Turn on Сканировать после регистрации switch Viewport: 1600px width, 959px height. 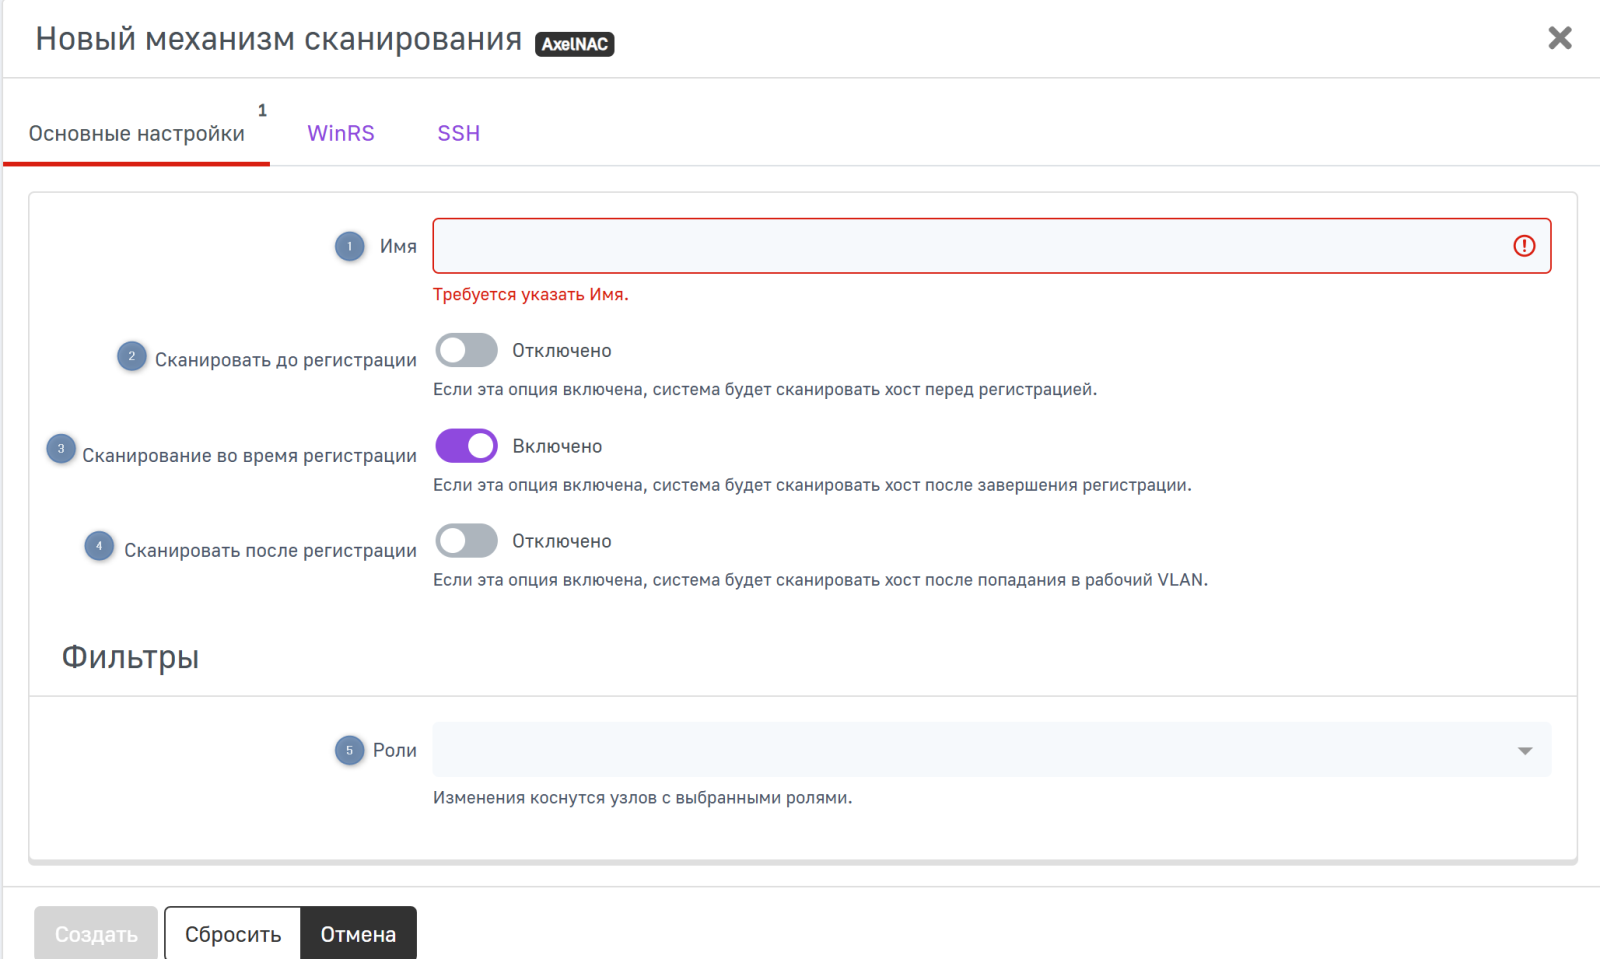tap(466, 541)
